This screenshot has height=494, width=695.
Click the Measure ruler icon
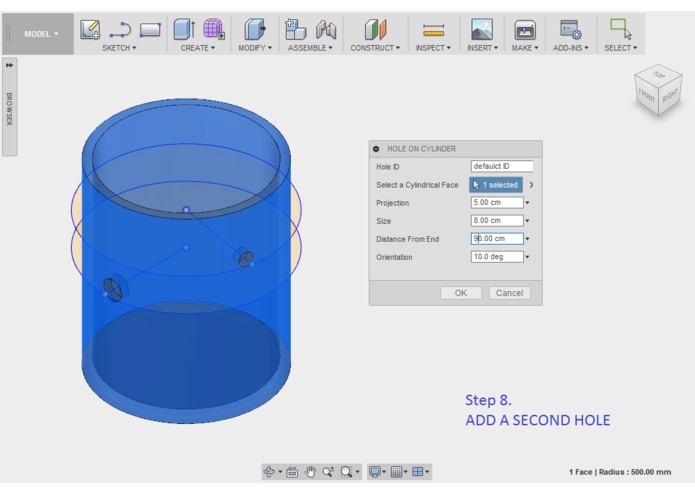click(433, 30)
